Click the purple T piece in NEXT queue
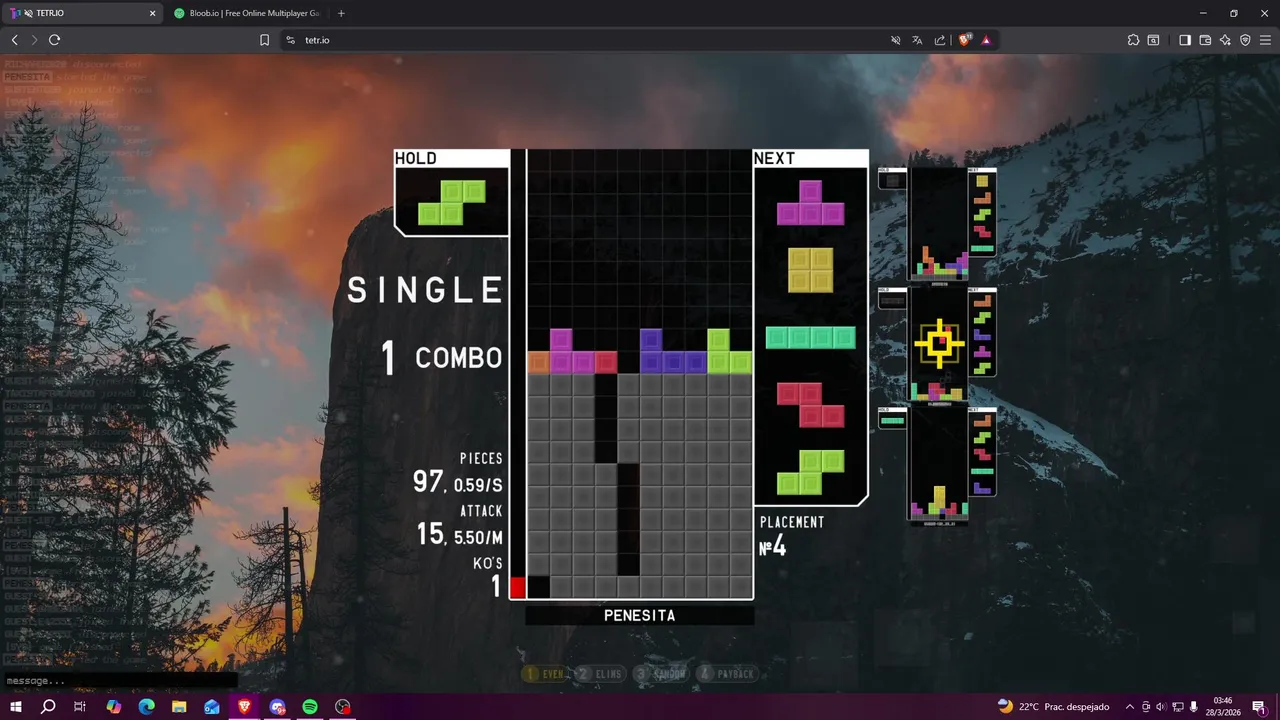Screen dimensions: 1280x720 811,202
